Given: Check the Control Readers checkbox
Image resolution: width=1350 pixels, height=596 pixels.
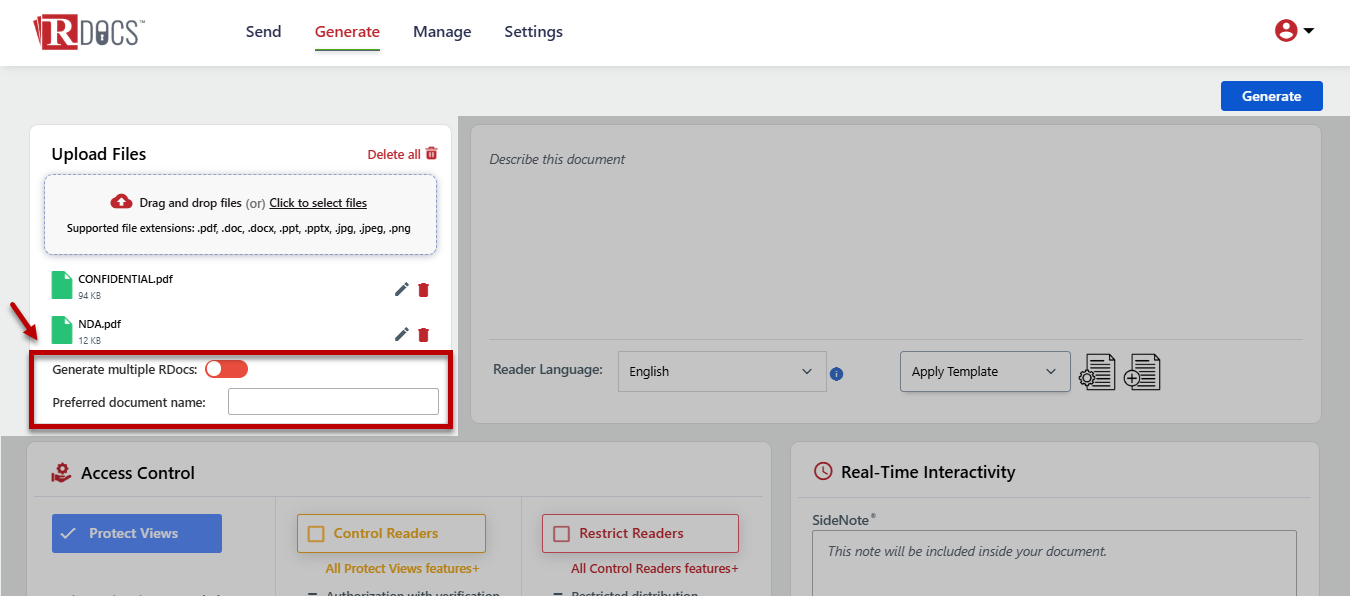Looking at the screenshot, I should pyautogui.click(x=316, y=534).
